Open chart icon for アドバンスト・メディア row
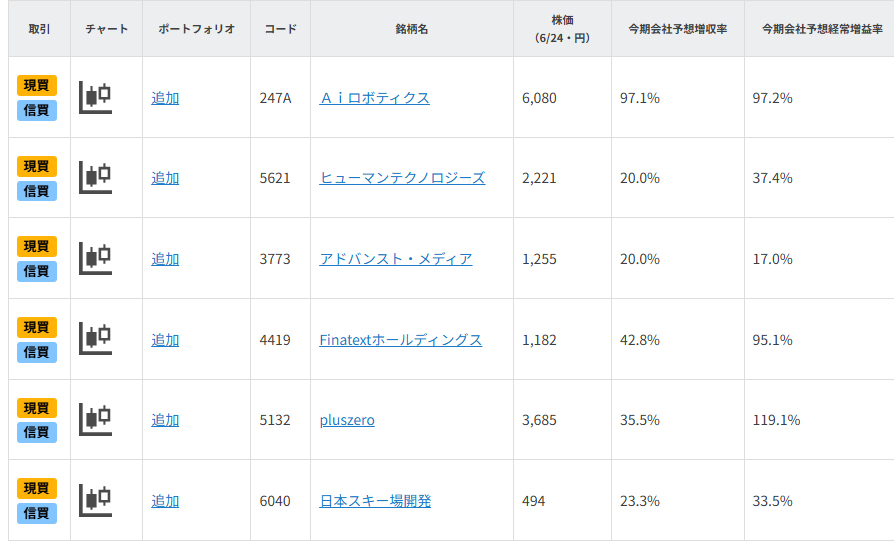The image size is (894, 555). click(x=95, y=258)
